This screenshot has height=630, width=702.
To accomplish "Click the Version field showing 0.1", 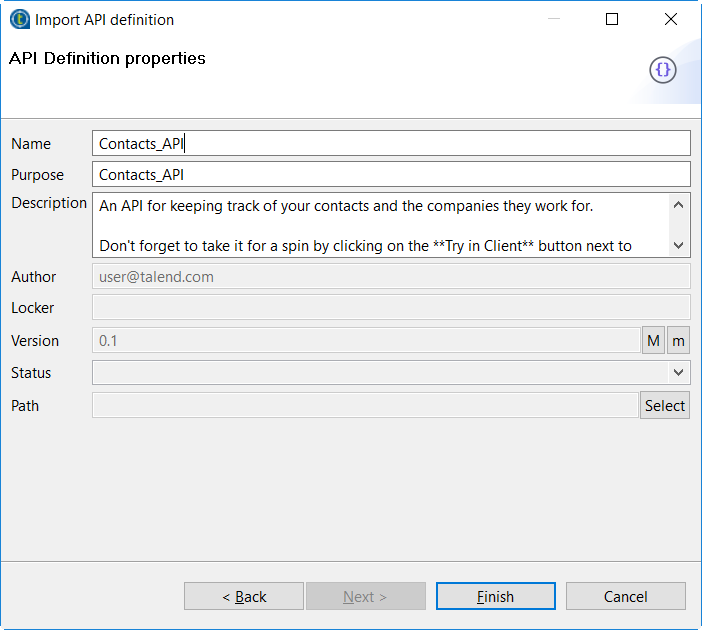I will [365, 341].
